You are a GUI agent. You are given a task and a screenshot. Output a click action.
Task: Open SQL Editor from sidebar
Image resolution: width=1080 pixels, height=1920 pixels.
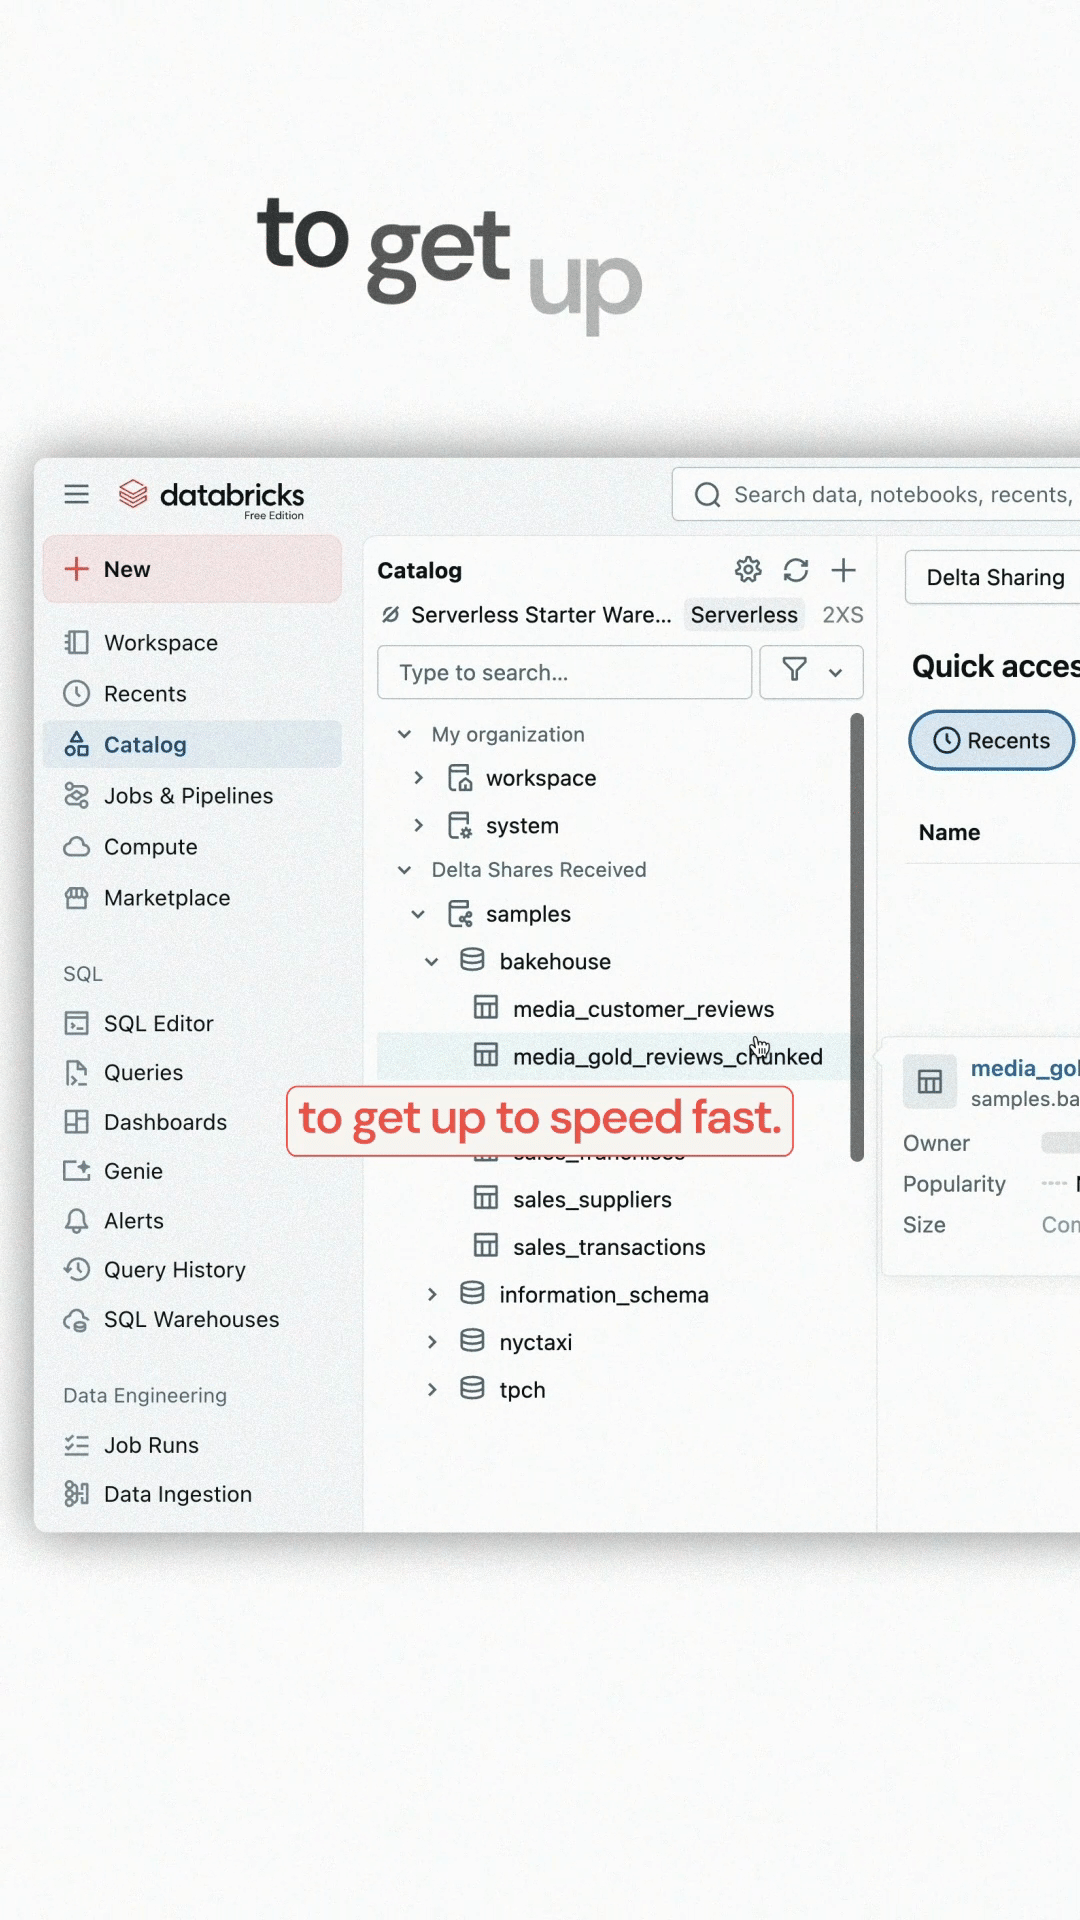pos(158,1024)
